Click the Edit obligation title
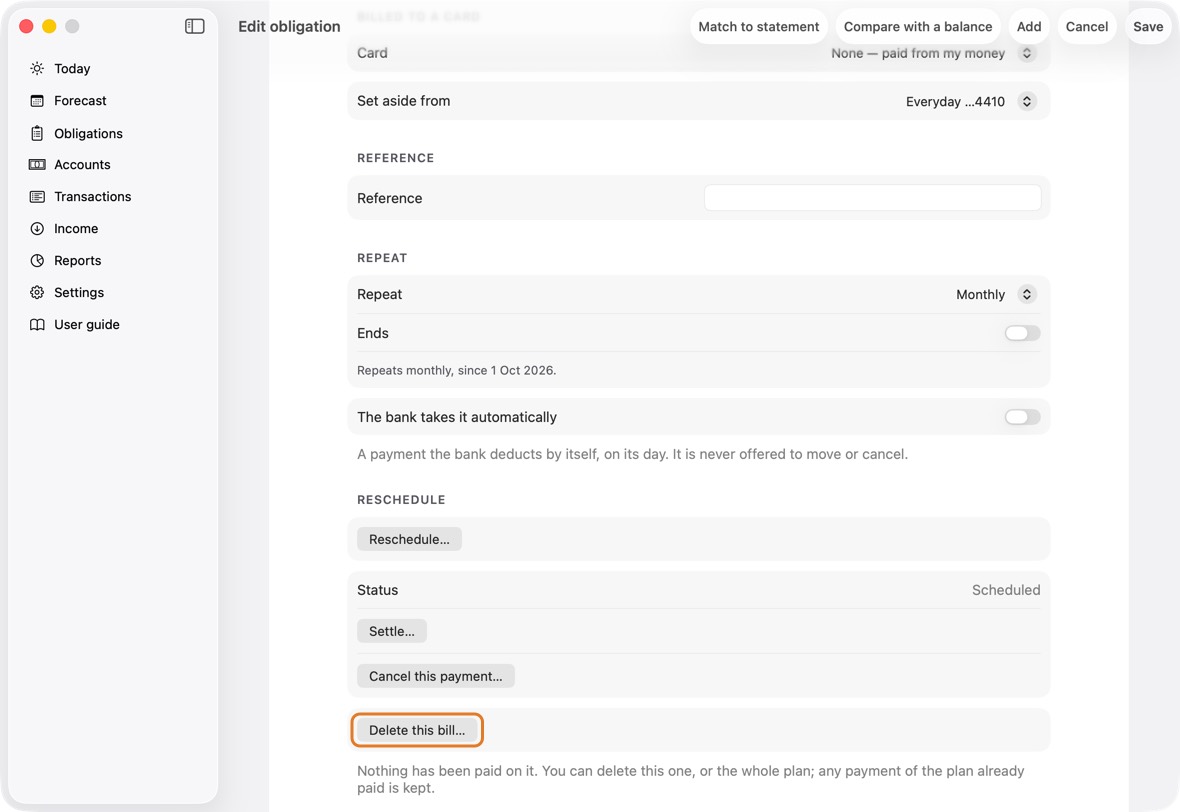Image resolution: width=1180 pixels, height=812 pixels. pyautogui.click(x=289, y=26)
